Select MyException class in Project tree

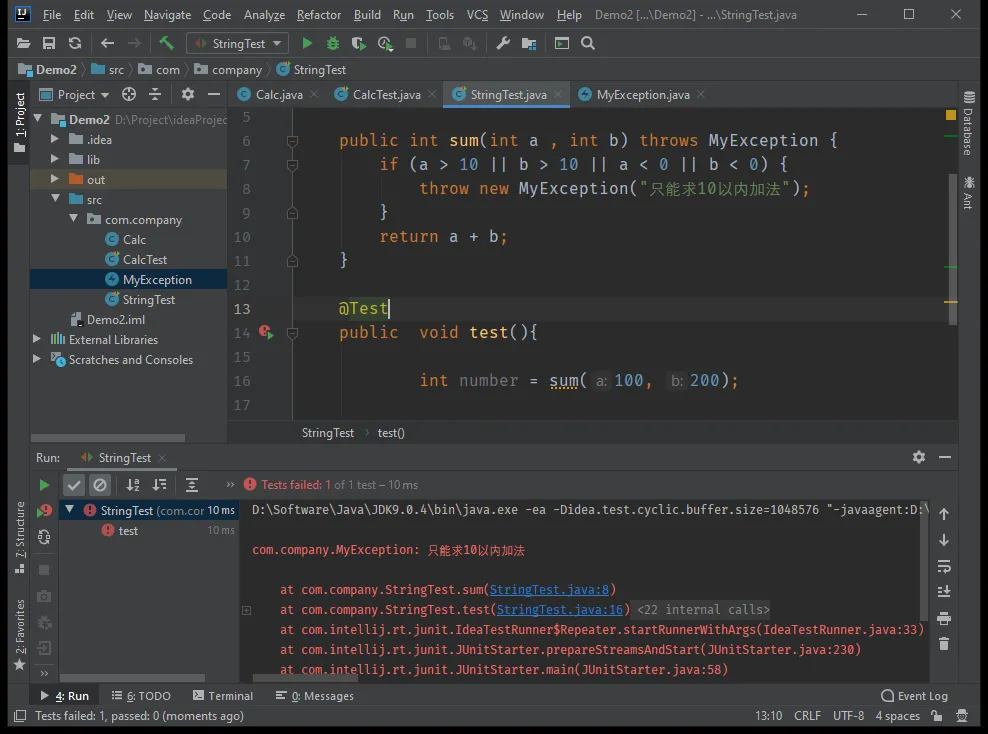[x=157, y=280]
